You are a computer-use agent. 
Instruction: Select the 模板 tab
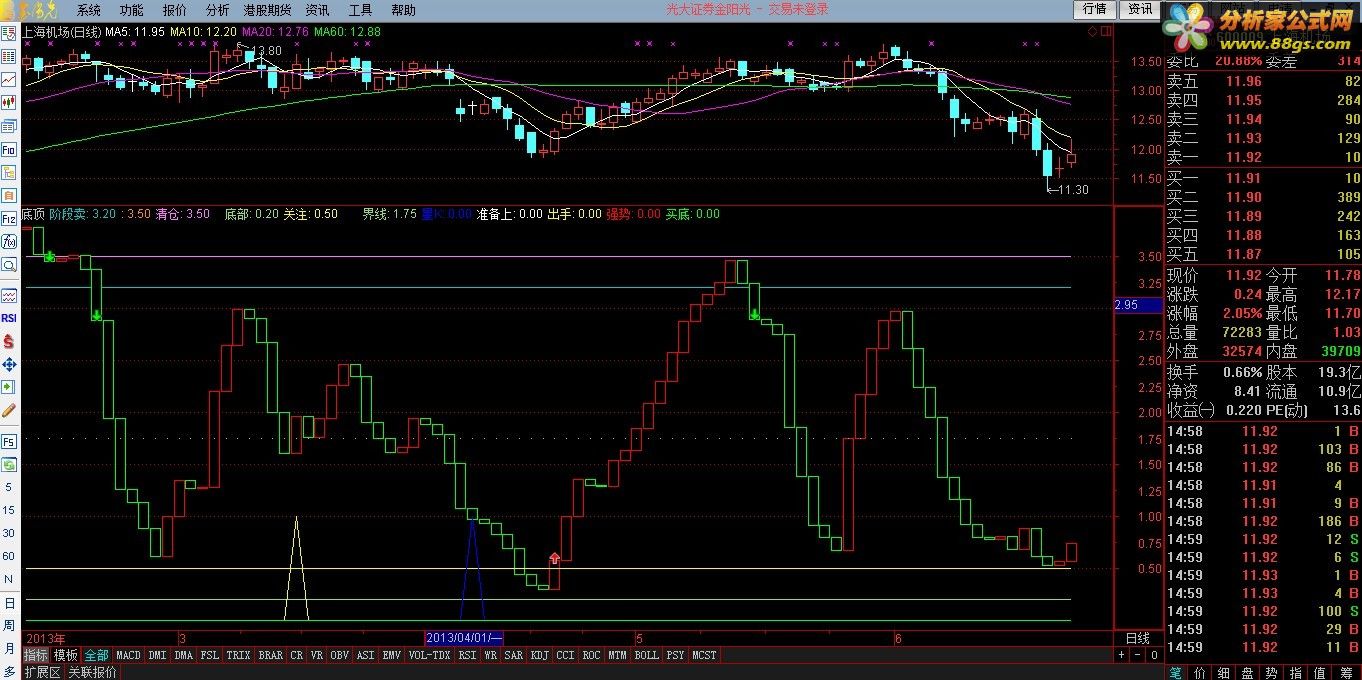tap(66, 655)
